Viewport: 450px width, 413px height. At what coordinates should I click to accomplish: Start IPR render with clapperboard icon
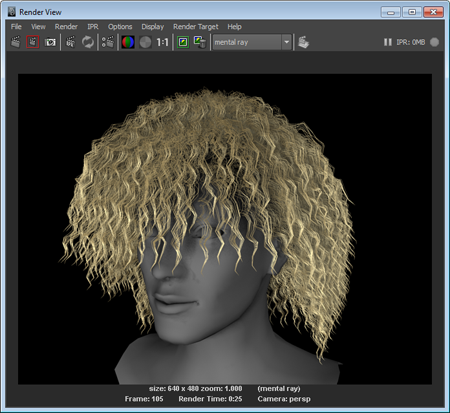point(71,42)
